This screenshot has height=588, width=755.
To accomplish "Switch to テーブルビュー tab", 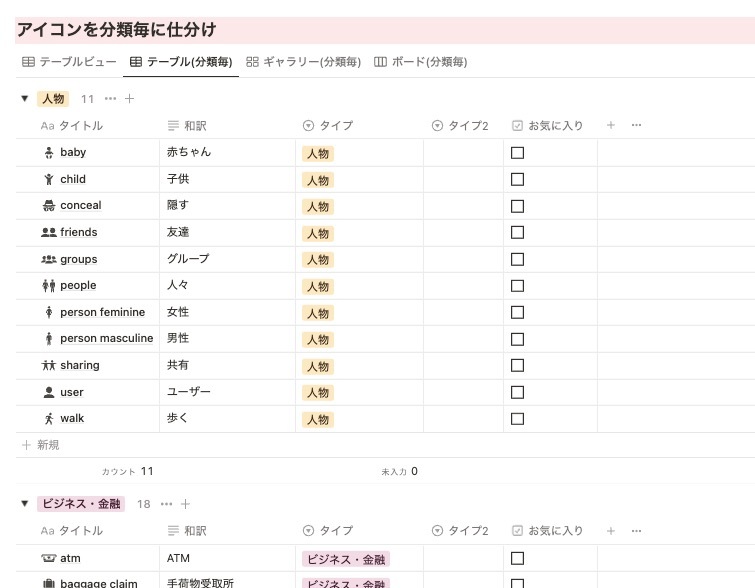I will click(x=69, y=62).
